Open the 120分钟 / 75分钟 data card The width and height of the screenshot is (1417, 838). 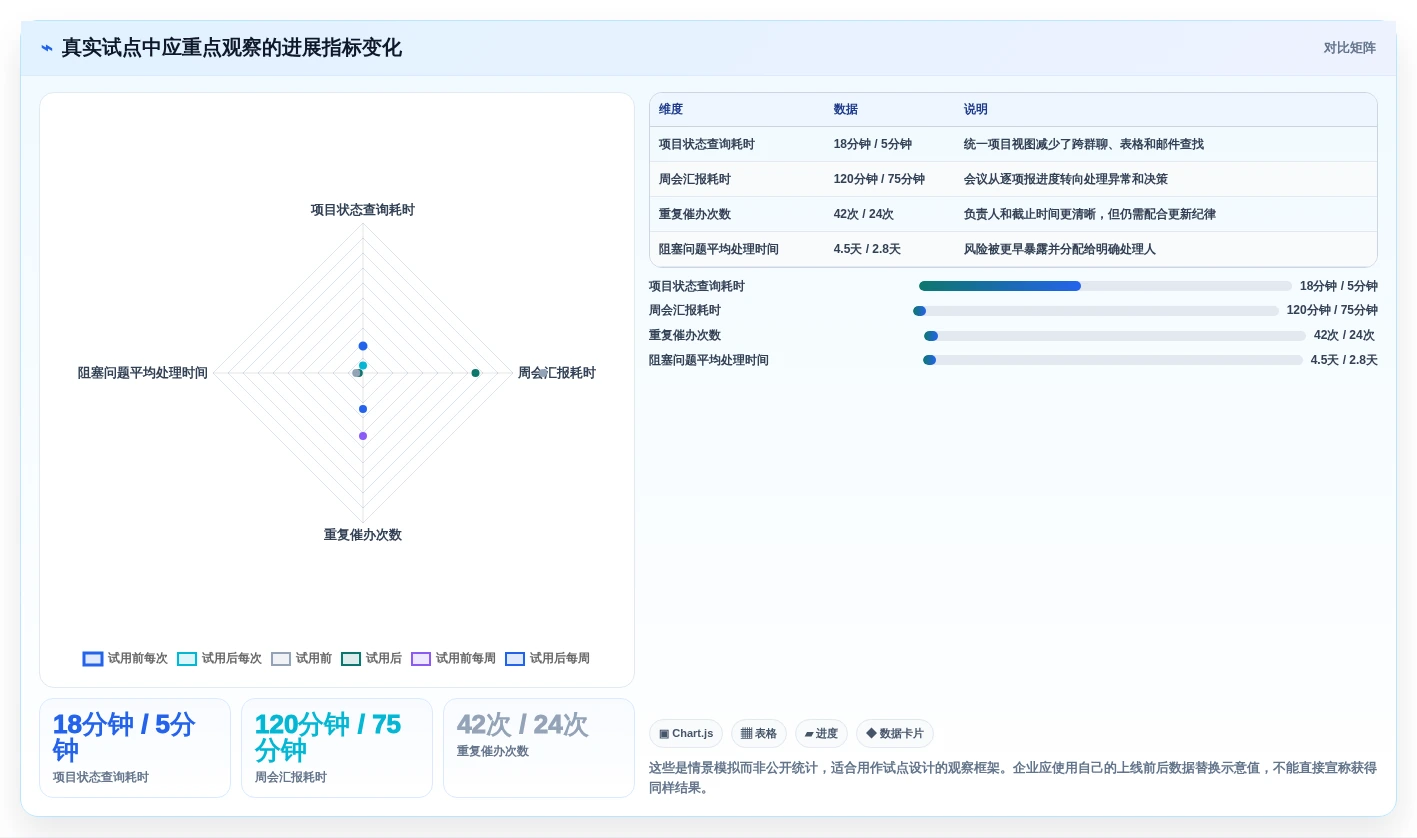[337, 748]
